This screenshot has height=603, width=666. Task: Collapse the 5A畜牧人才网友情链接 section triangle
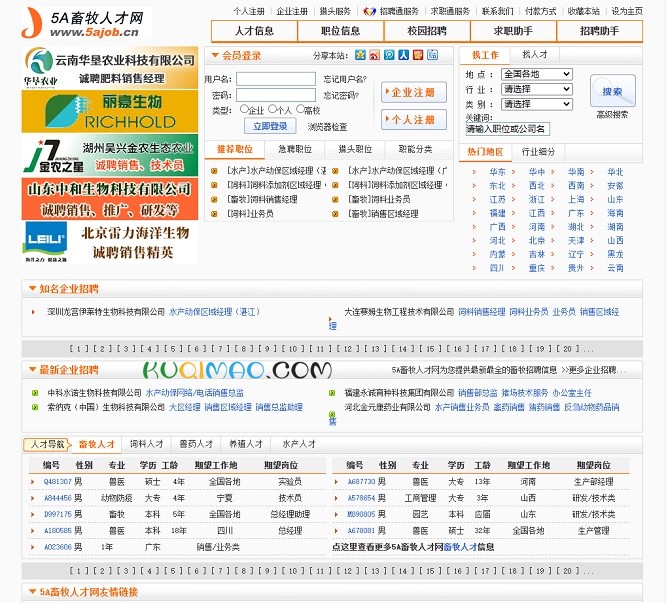coord(32,592)
